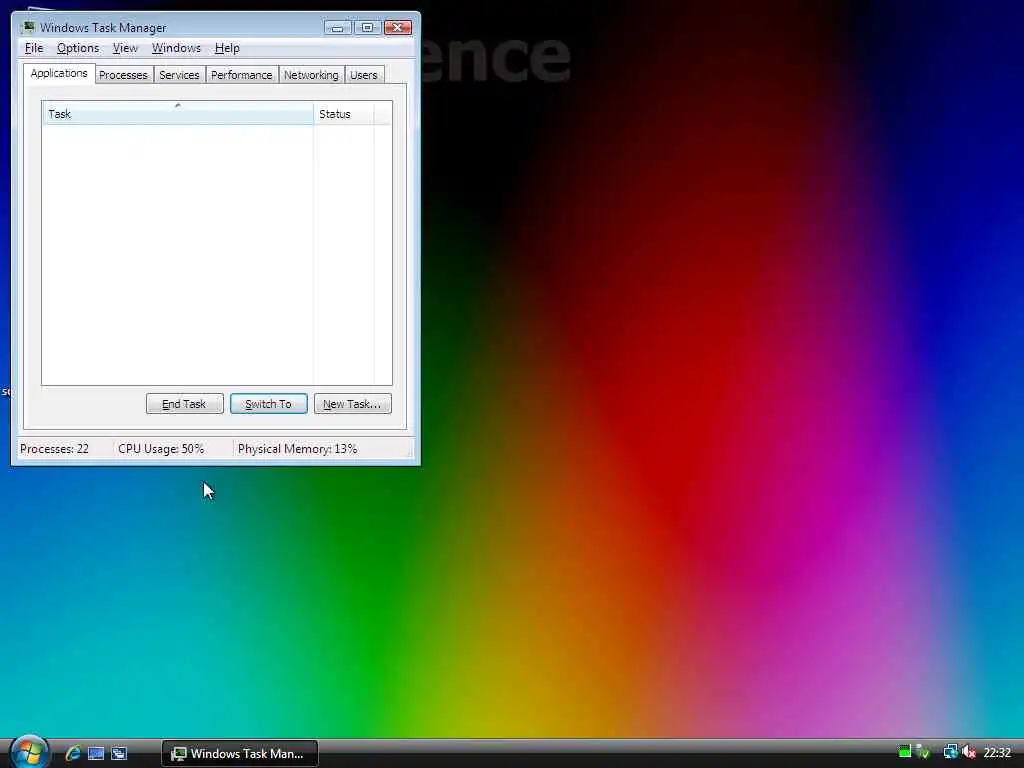Image resolution: width=1024 pixels, height=768 pixels.
Task: Click the tray icon with green checkmark
Action: [923, 752]
